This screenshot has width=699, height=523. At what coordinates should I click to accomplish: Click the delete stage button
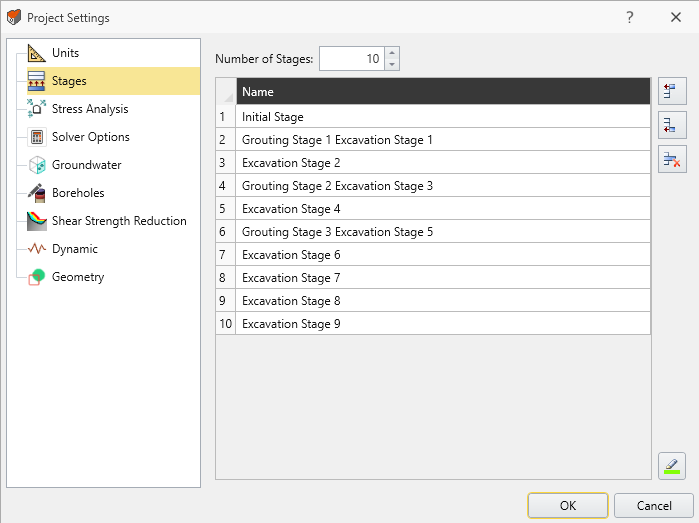672,158
